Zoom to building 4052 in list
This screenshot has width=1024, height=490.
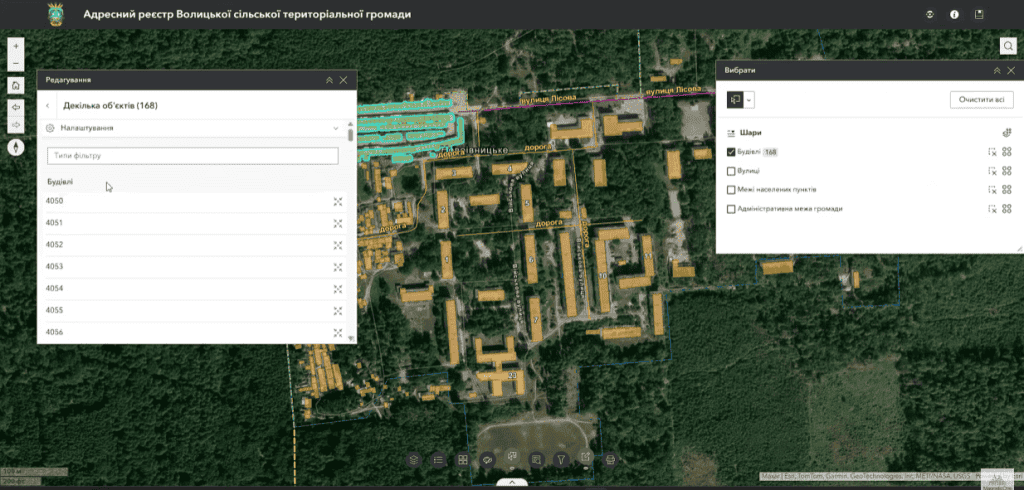[x=338, y=245]
